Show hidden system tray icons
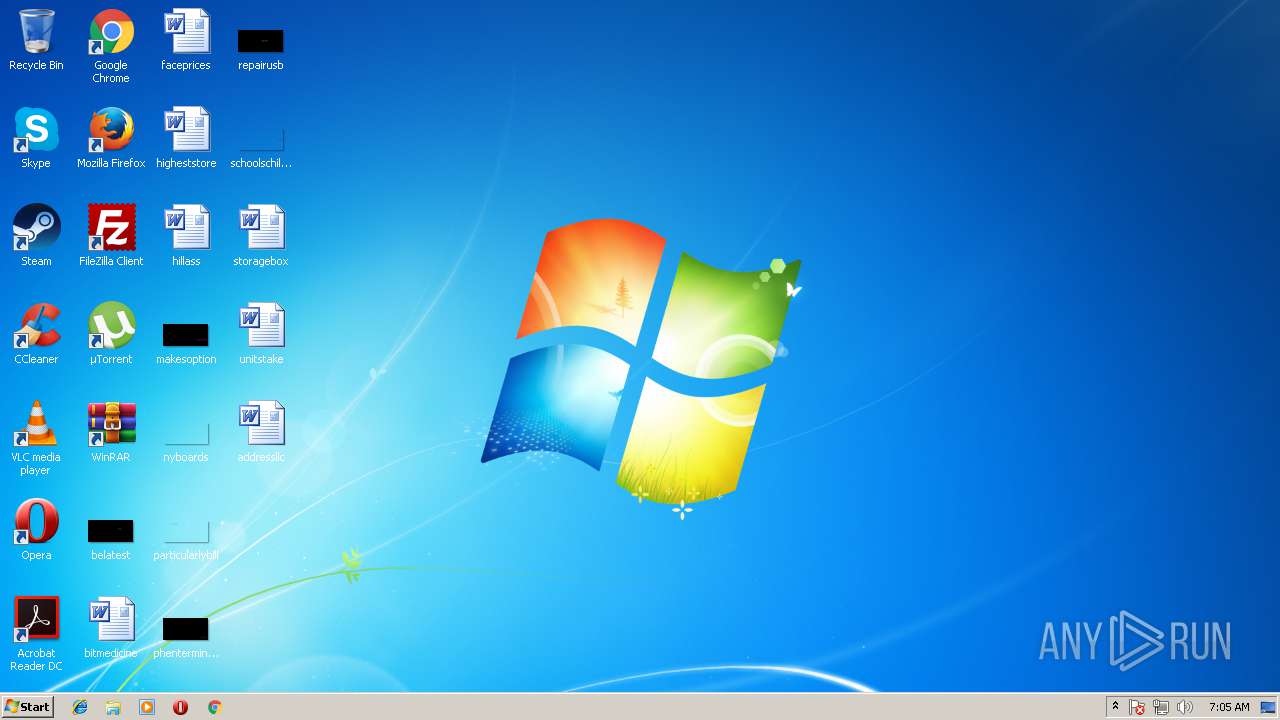 click(x=1115, y=707)
